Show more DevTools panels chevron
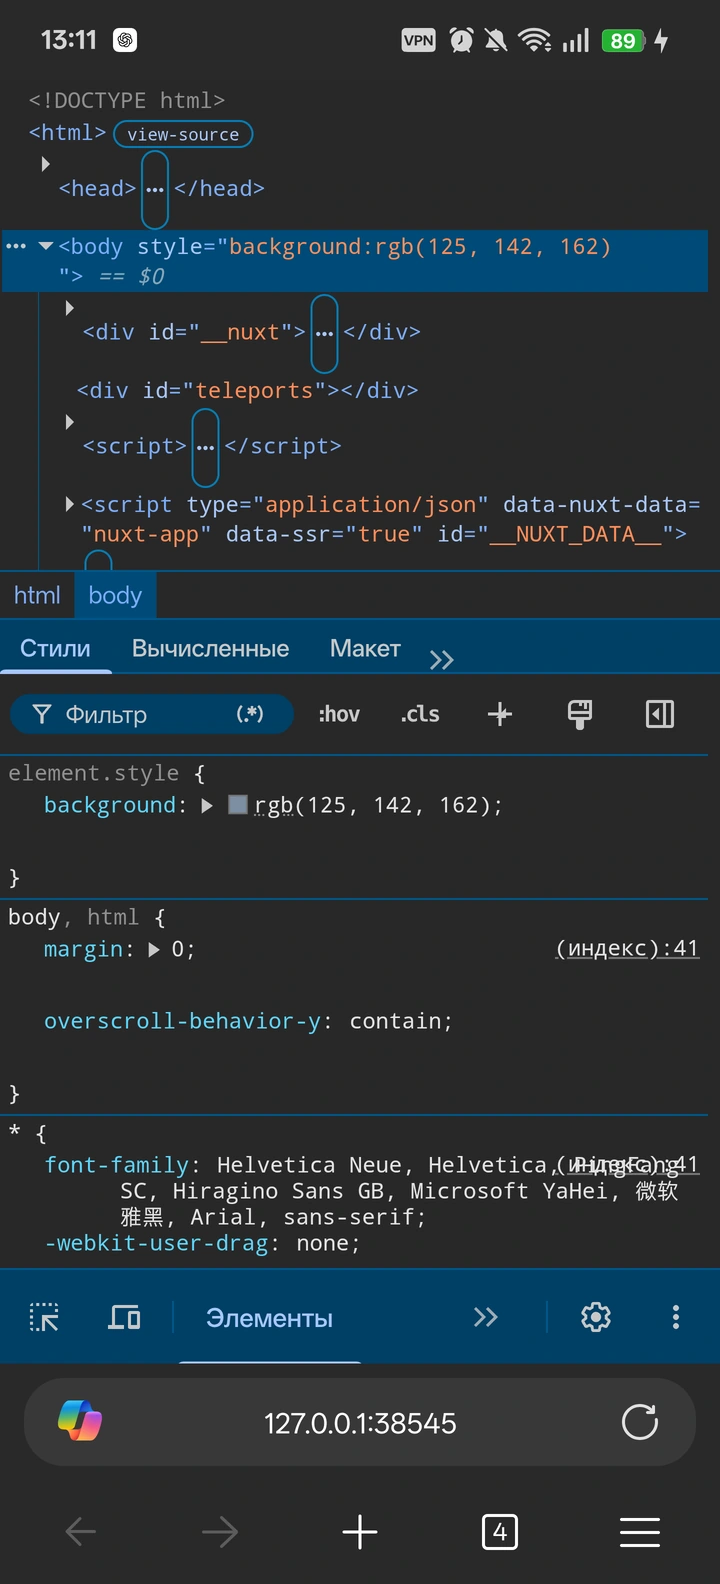The height and width of the screenshot is (1584, 720). [486, 1317]
